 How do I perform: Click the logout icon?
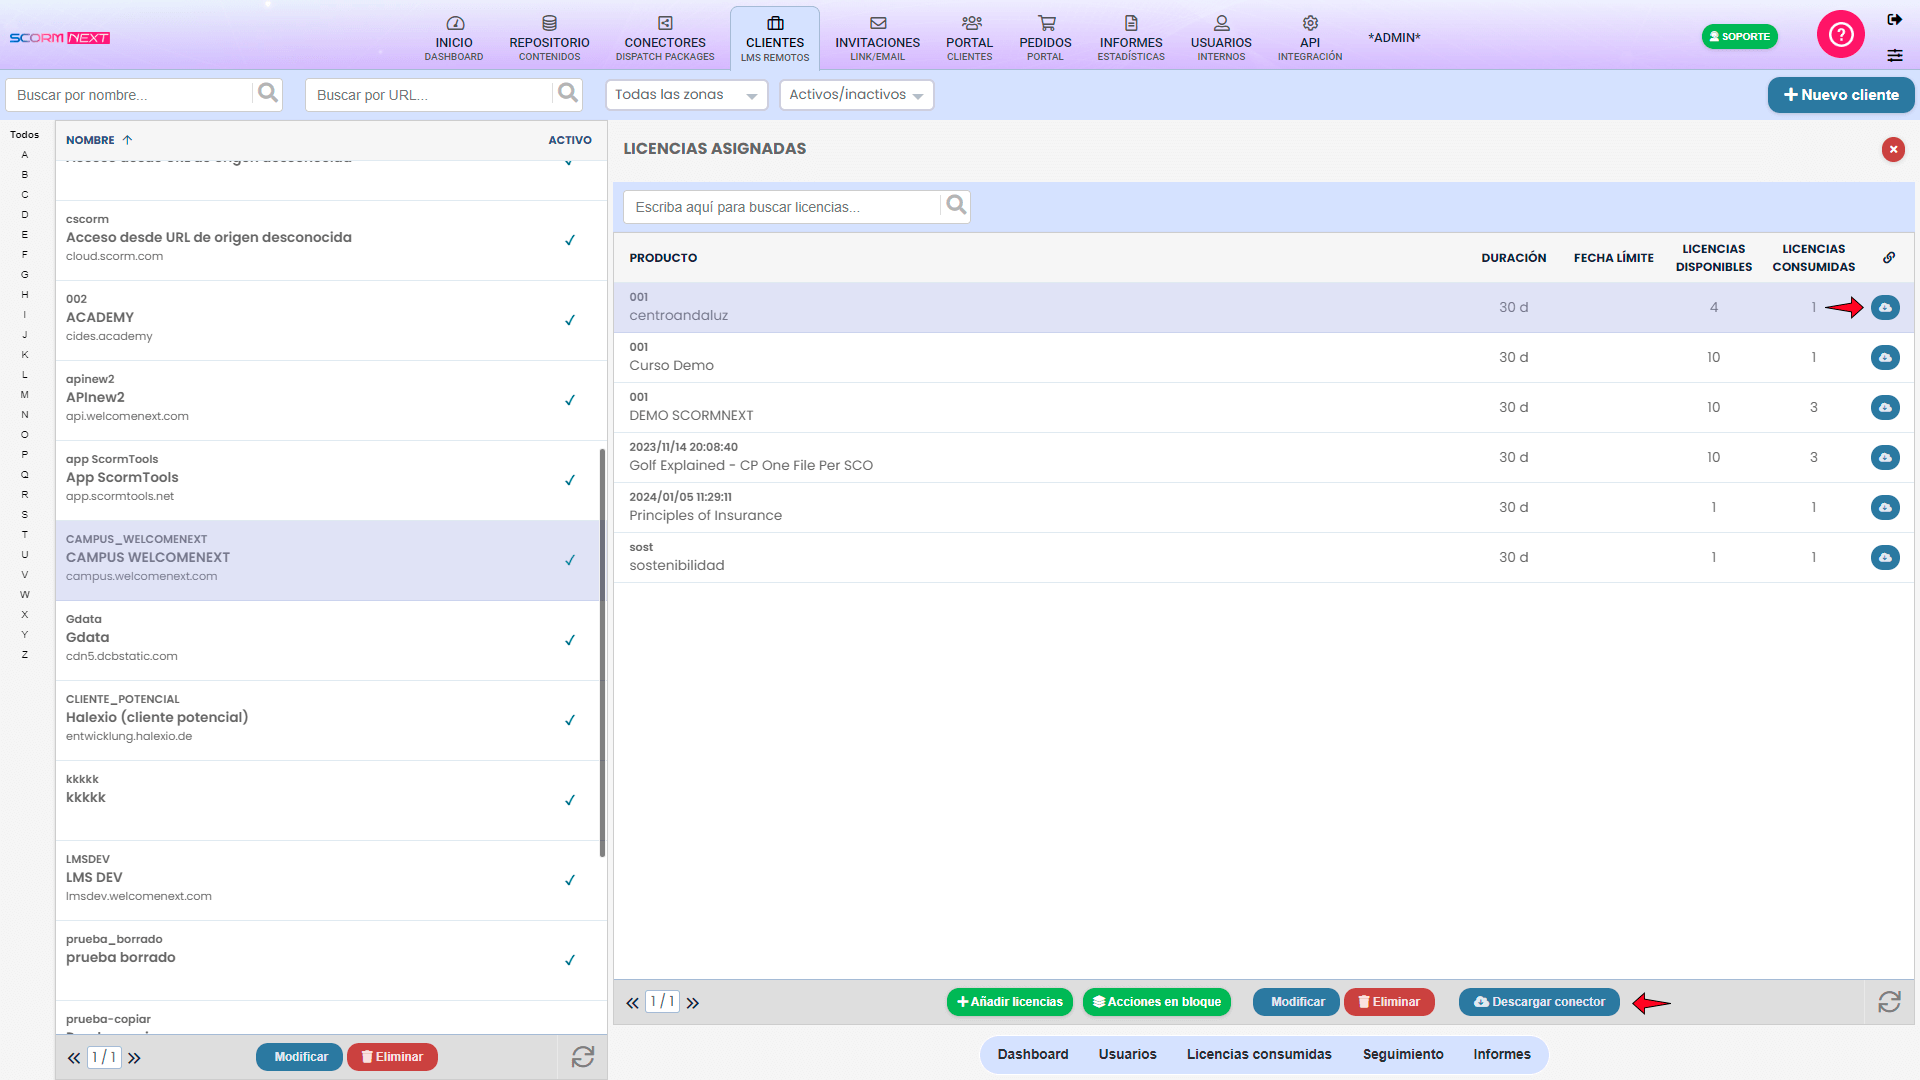tap(1895, 20)
